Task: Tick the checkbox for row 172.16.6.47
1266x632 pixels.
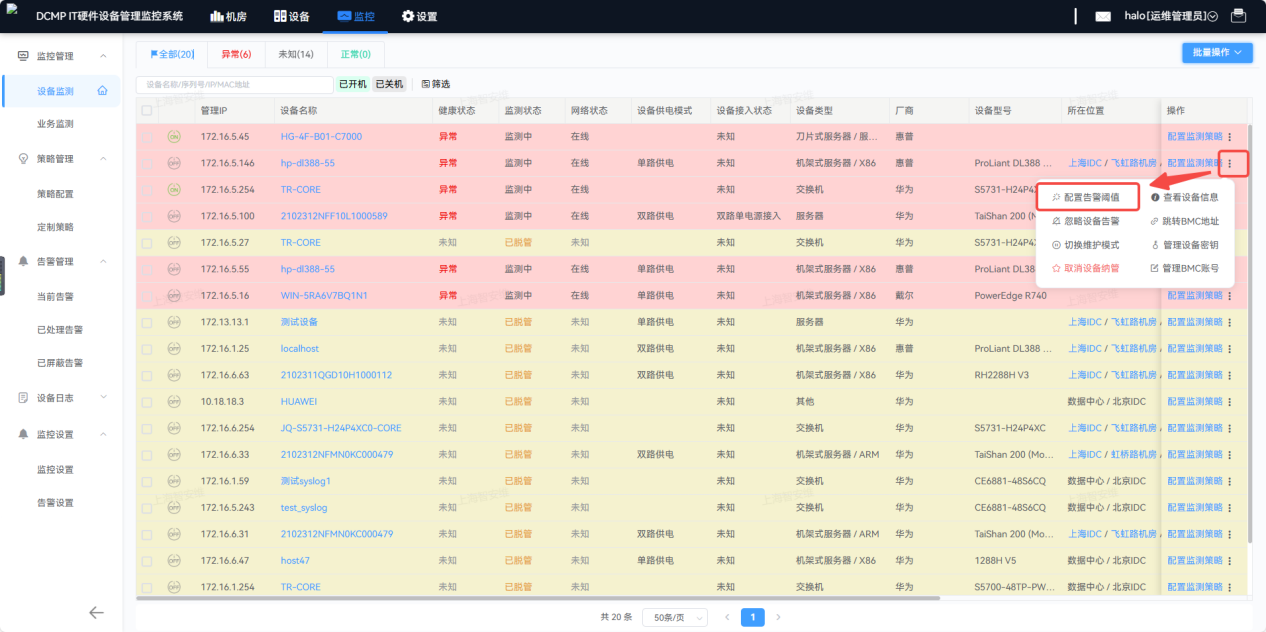Action: click(147, 561)
